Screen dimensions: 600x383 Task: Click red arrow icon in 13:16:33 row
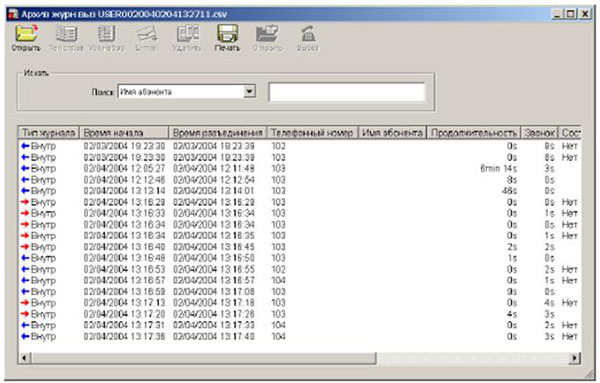[25, 213]
